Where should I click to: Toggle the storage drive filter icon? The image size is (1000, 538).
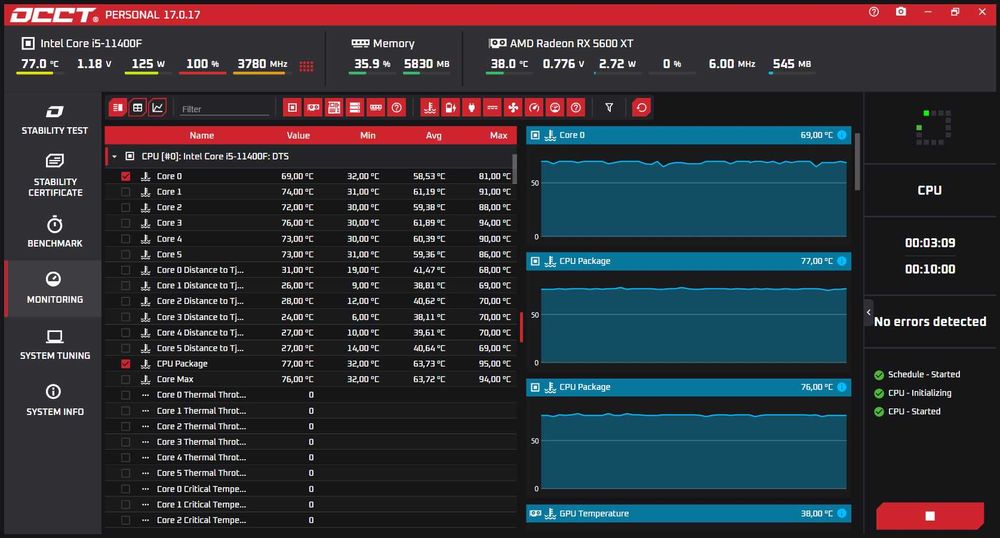(355, 108)
